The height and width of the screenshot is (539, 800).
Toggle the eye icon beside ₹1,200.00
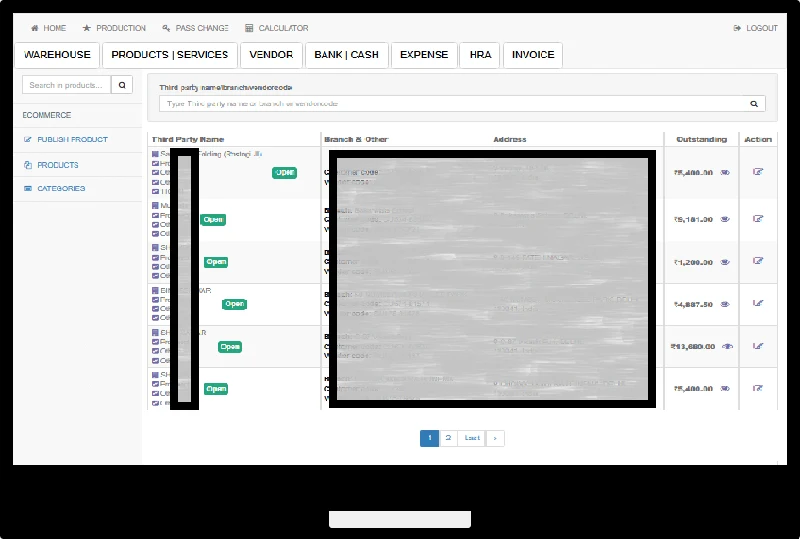pyautogui.click(x=725, y=262)
